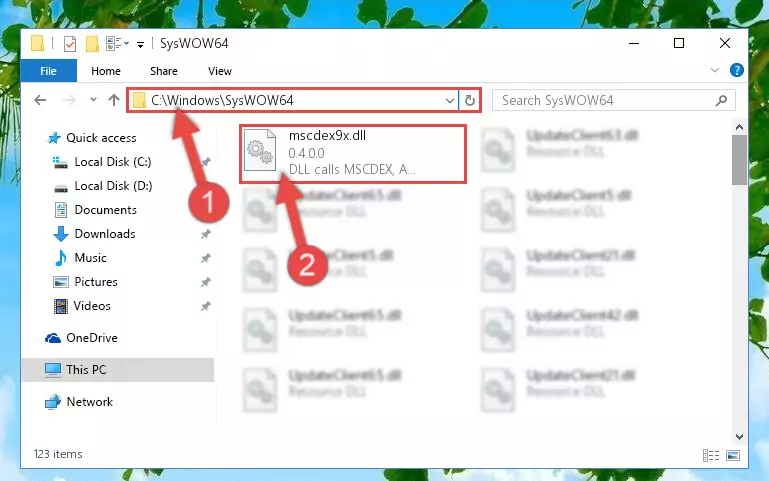Click the Quick access star icon
Screen dimensions: 769x481
tap(53, 138)
